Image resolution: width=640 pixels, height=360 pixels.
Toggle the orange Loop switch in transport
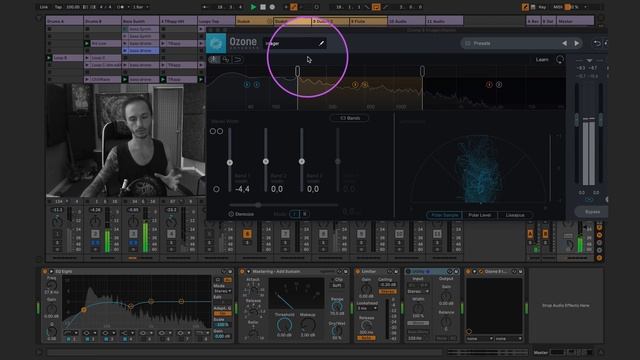pyautogui.click(x=376, y=7)
